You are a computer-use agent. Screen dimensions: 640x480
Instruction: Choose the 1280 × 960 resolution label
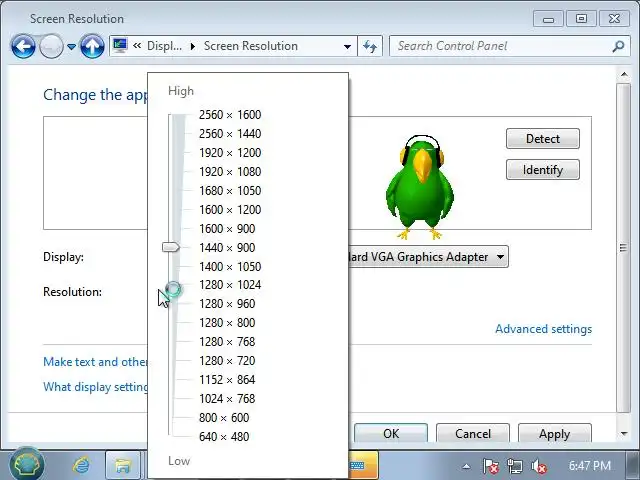click(x=227, y=304)
